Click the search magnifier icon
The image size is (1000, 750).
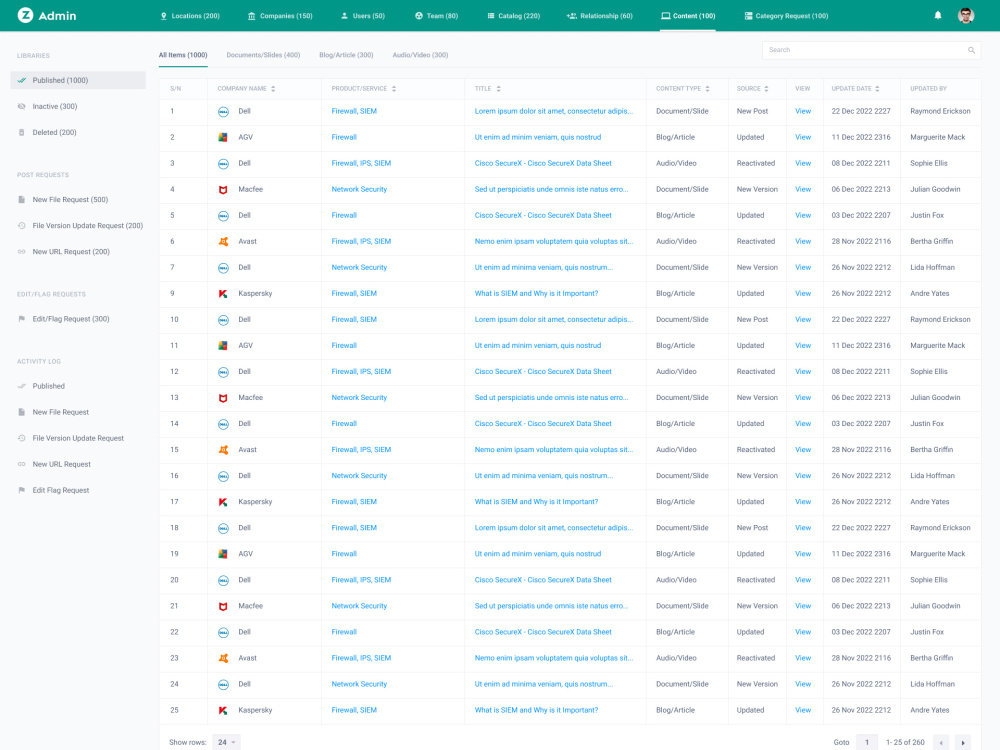coord(971,50)
